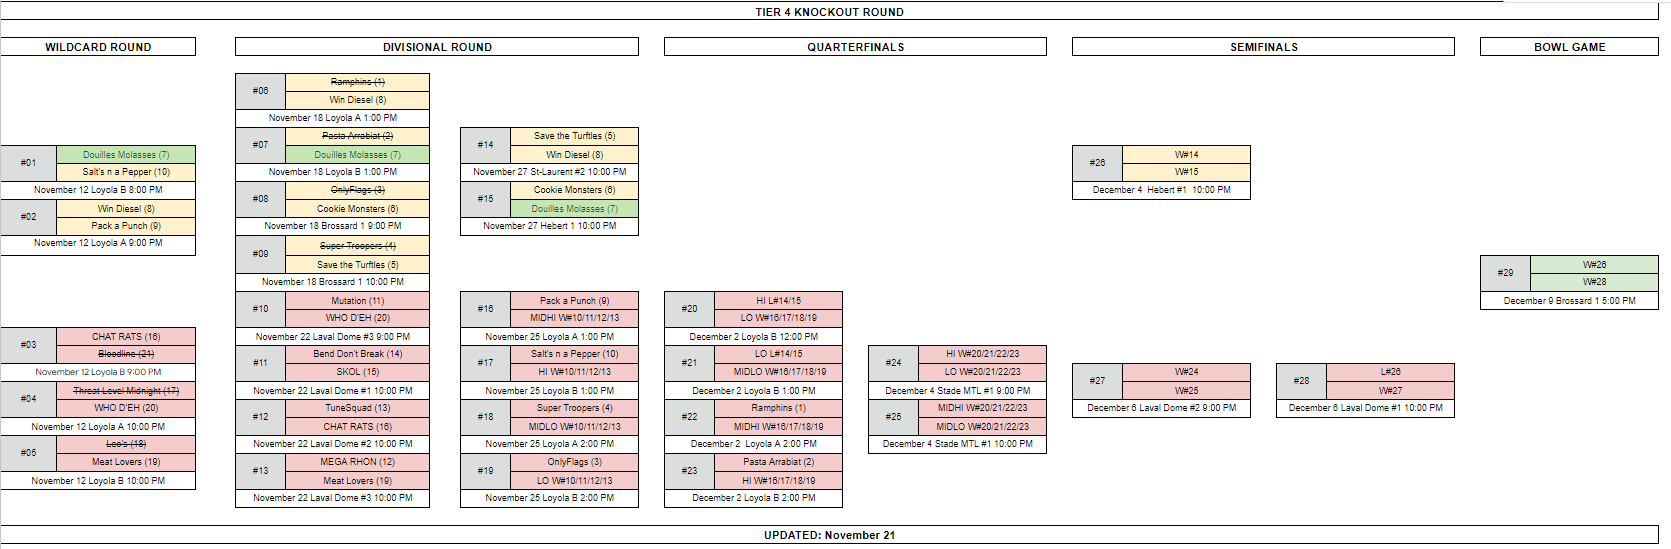1671x549 pixels.
Task: Select the TuneSquad (13) cell
Action: (358, 408)
